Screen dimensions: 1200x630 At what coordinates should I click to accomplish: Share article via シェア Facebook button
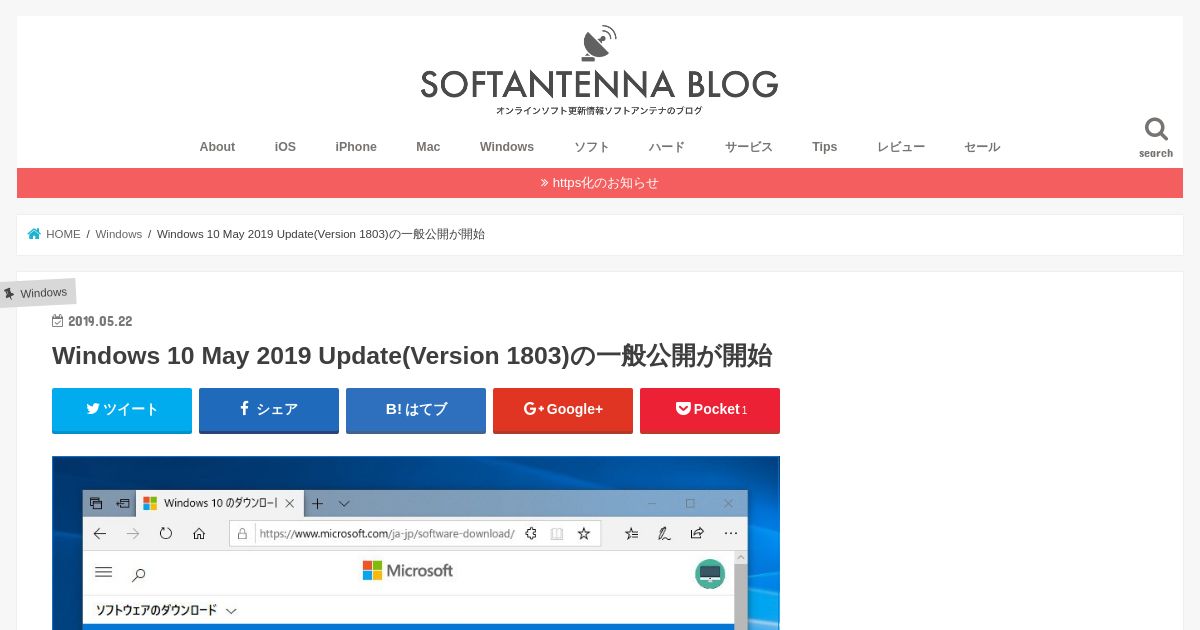(269, 410)
